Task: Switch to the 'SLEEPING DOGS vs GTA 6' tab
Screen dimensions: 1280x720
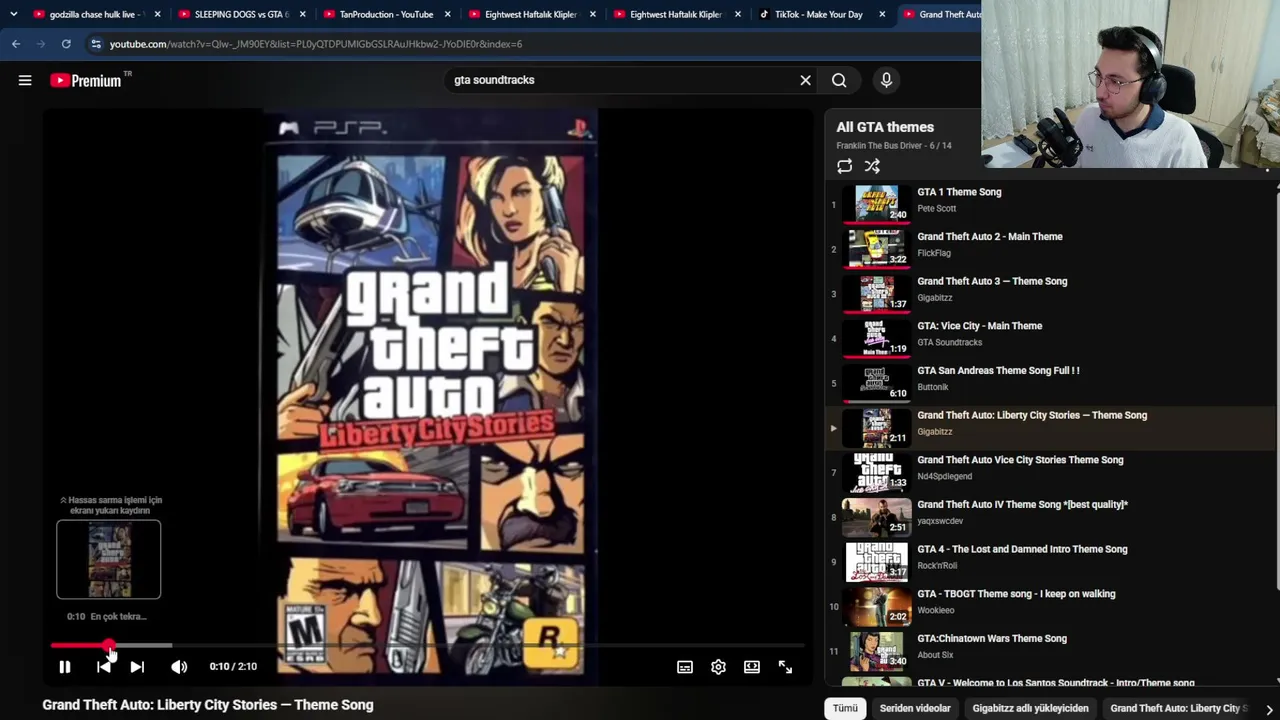Action: pyautogui.click(x=240, y=15)
